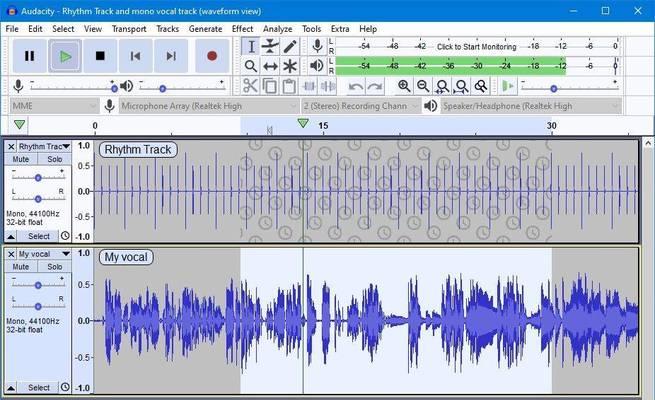Choose the Selection (I-beam) tool
The width and height of the screenshot is (655, 400).
coord(251,46)
